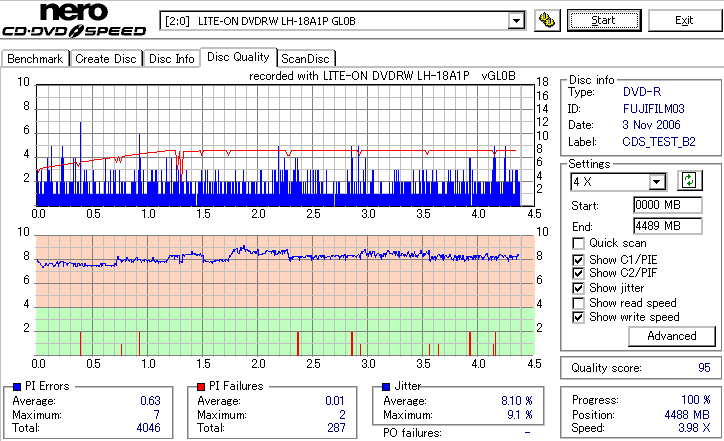Toggle the Show write speed checkbox
This screenshot has height=441, width=724.
(578, 317)
